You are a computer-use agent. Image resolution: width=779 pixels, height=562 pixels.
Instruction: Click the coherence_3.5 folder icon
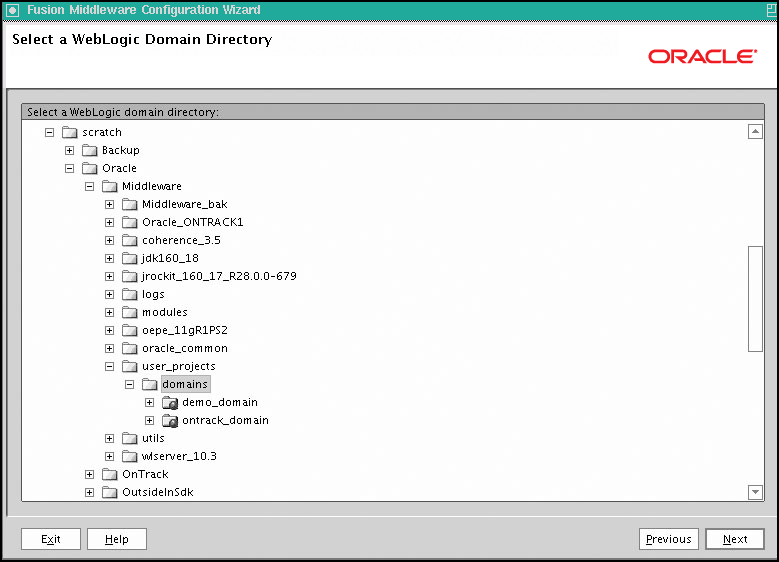130,241
